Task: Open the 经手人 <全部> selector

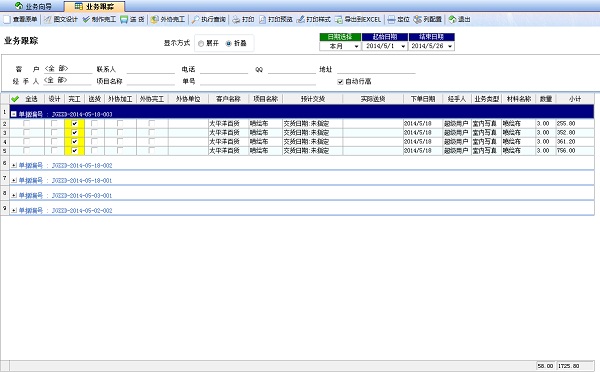Action: (x=68, y=80)
